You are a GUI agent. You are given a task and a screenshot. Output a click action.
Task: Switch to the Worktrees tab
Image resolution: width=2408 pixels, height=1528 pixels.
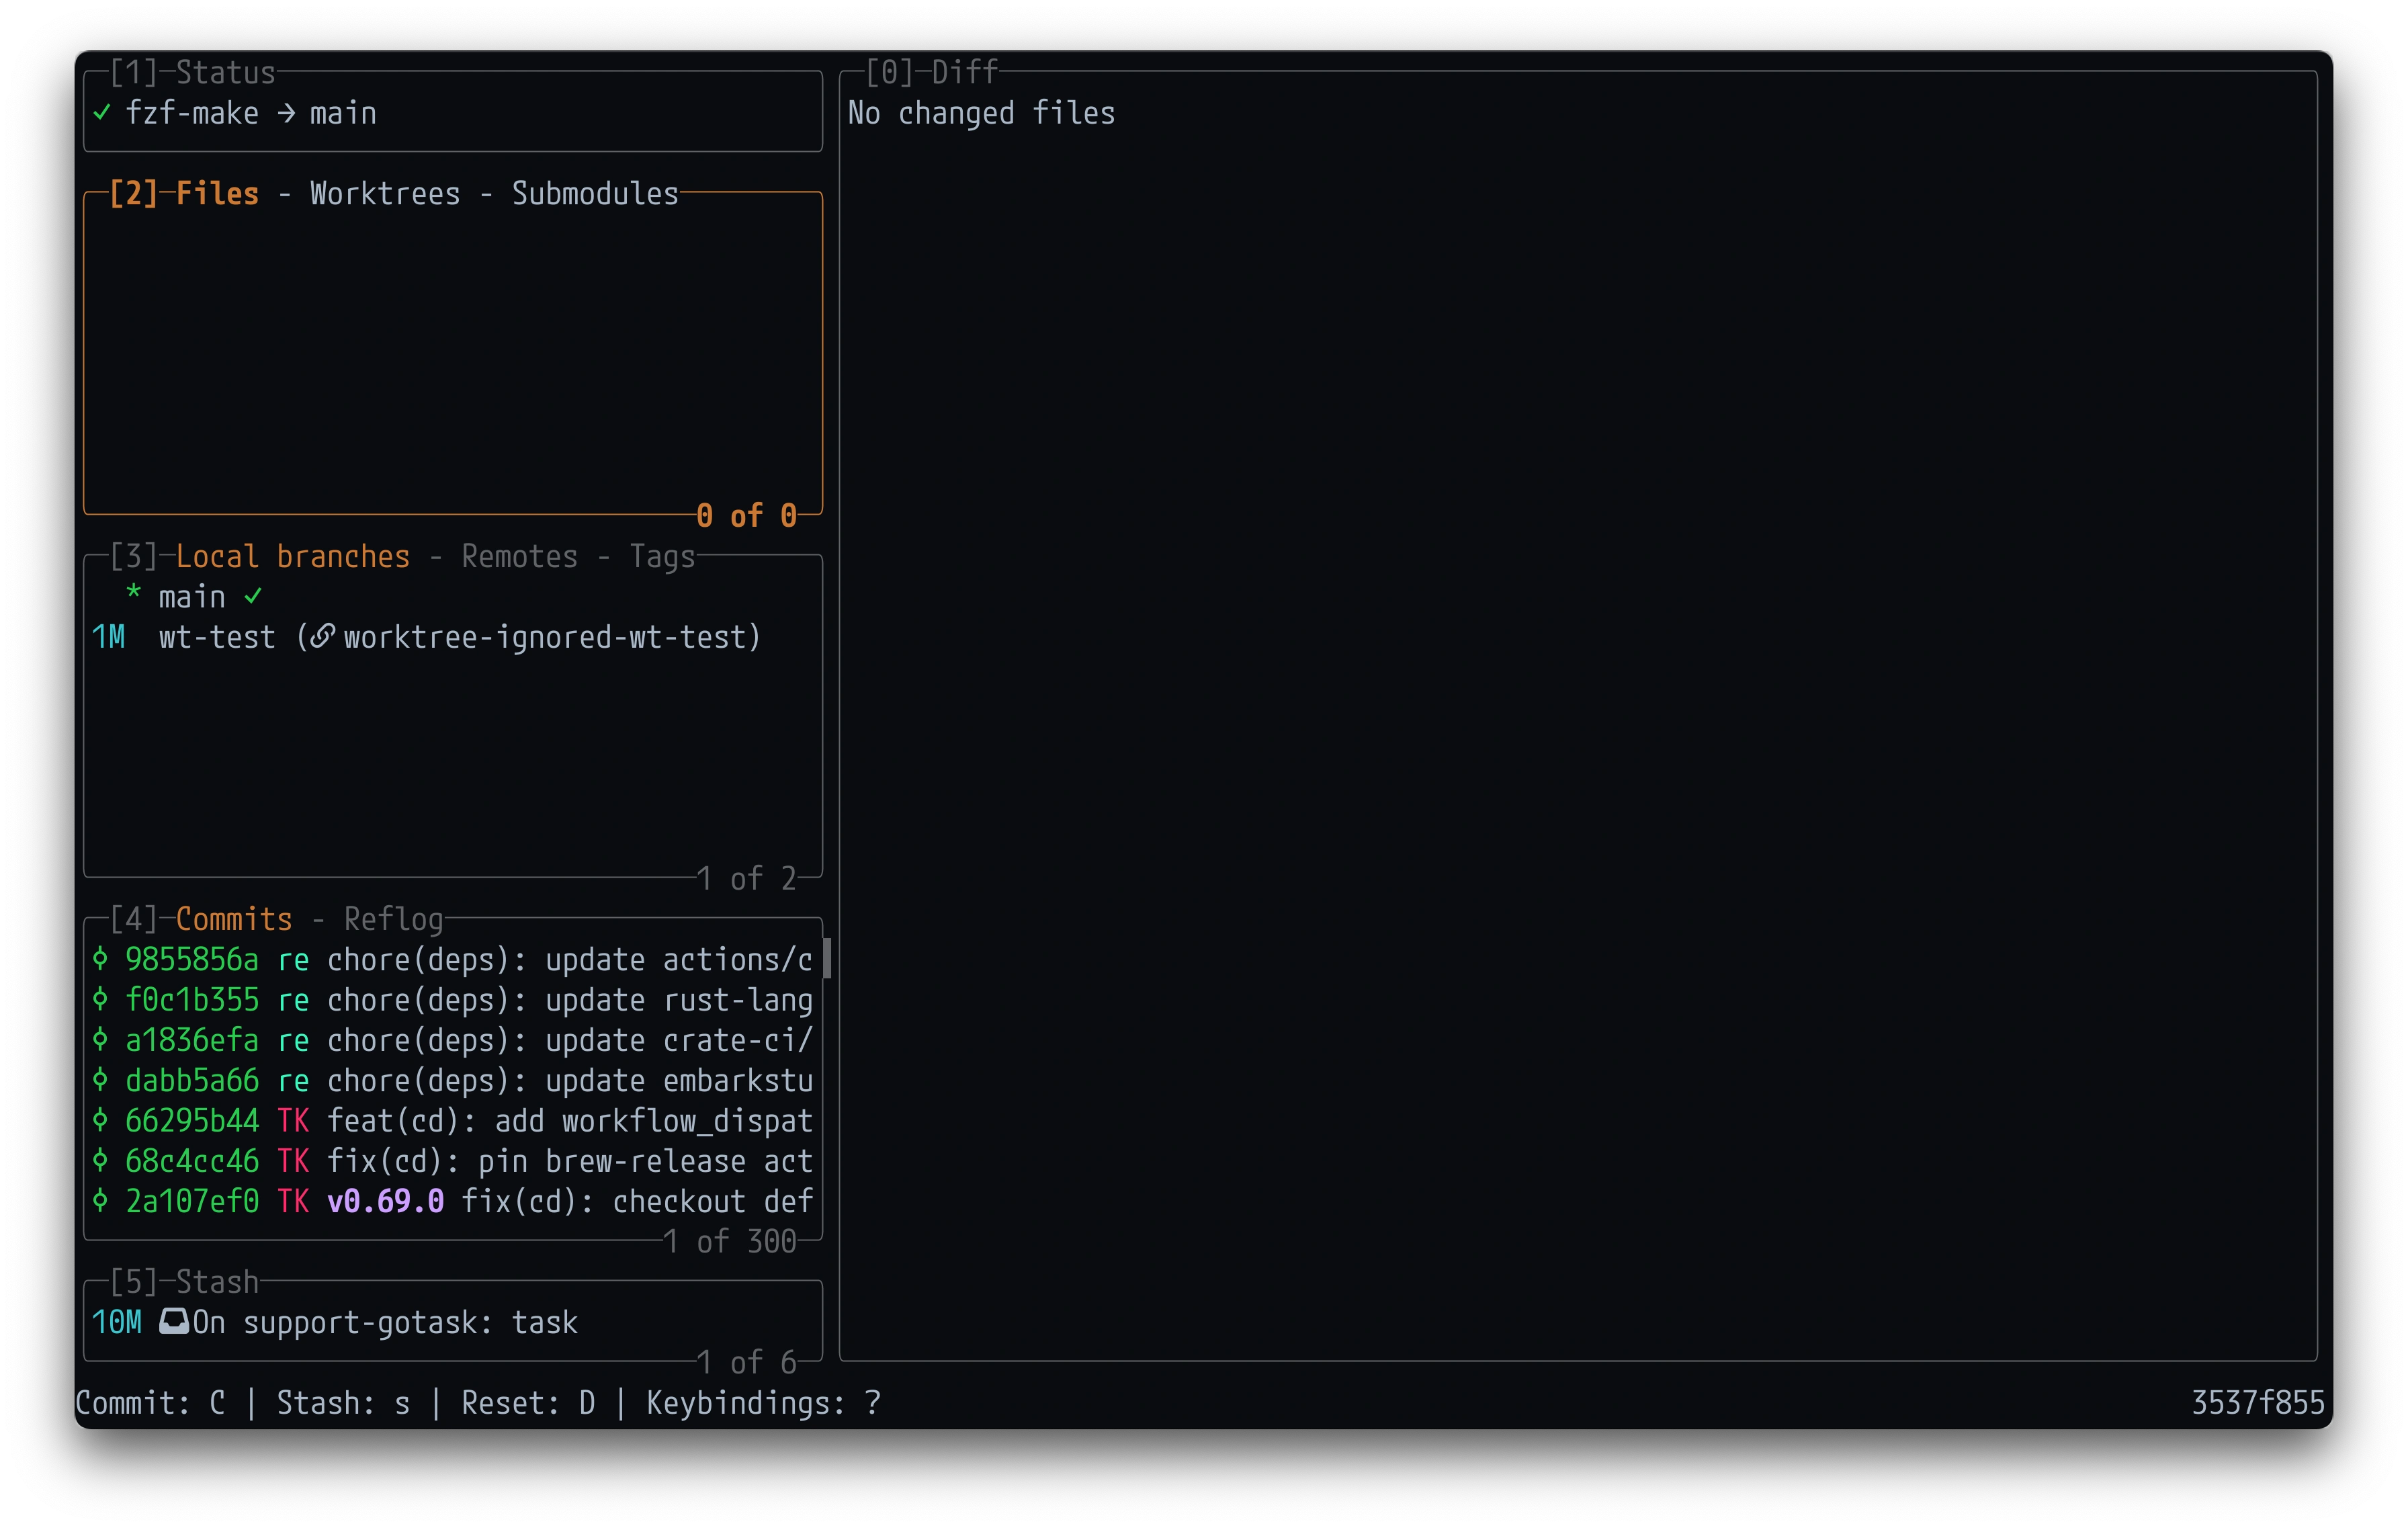click(385, 193)
